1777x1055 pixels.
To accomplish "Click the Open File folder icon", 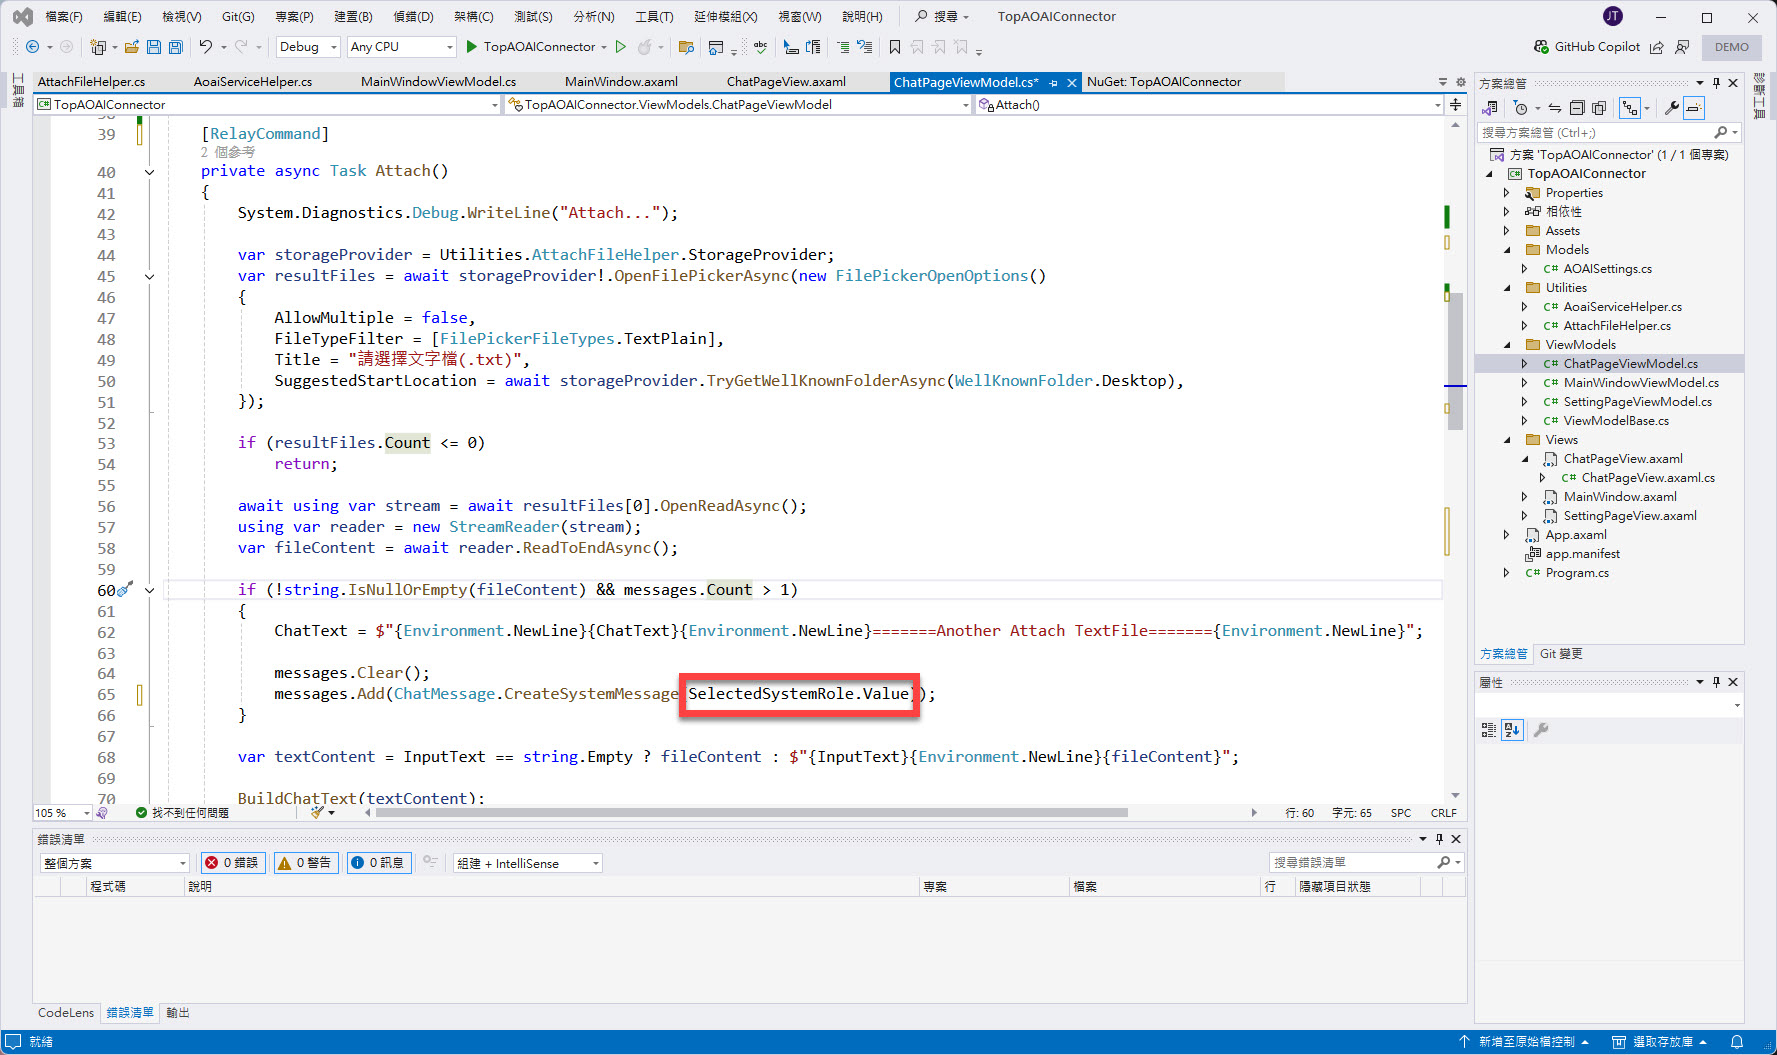I will point(131,47).
